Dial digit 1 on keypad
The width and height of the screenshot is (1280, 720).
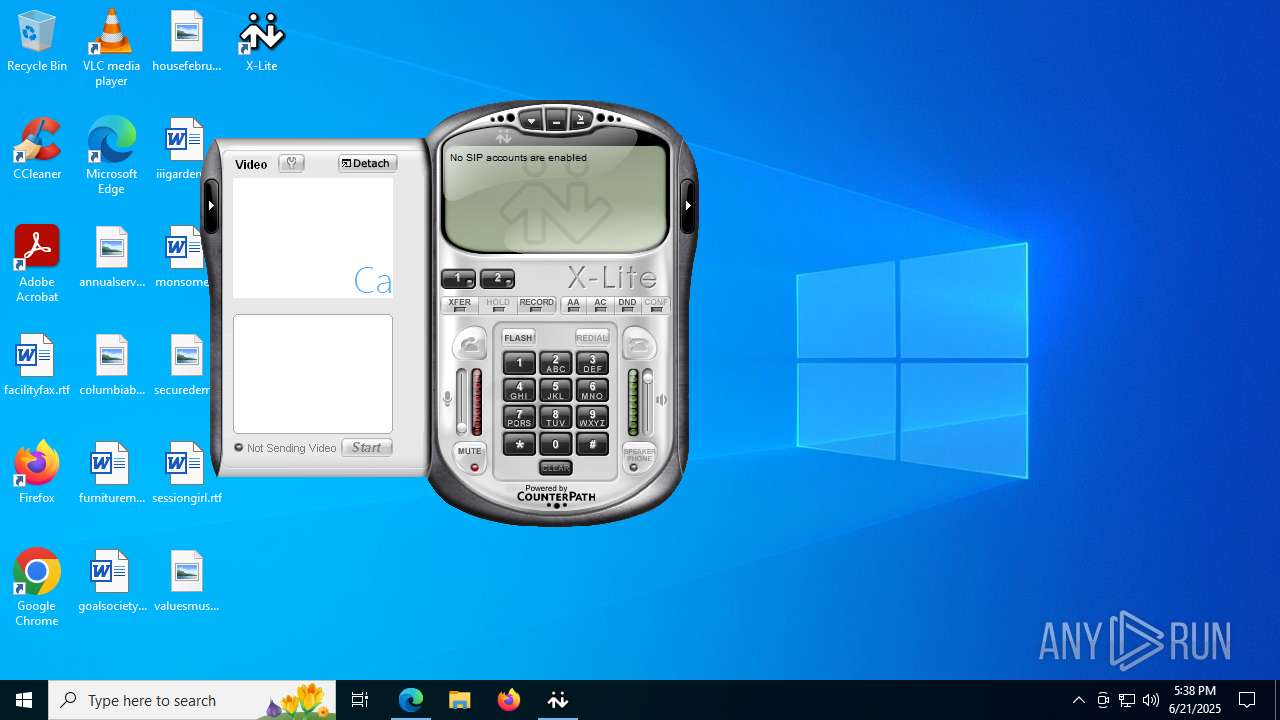point(519,363)
